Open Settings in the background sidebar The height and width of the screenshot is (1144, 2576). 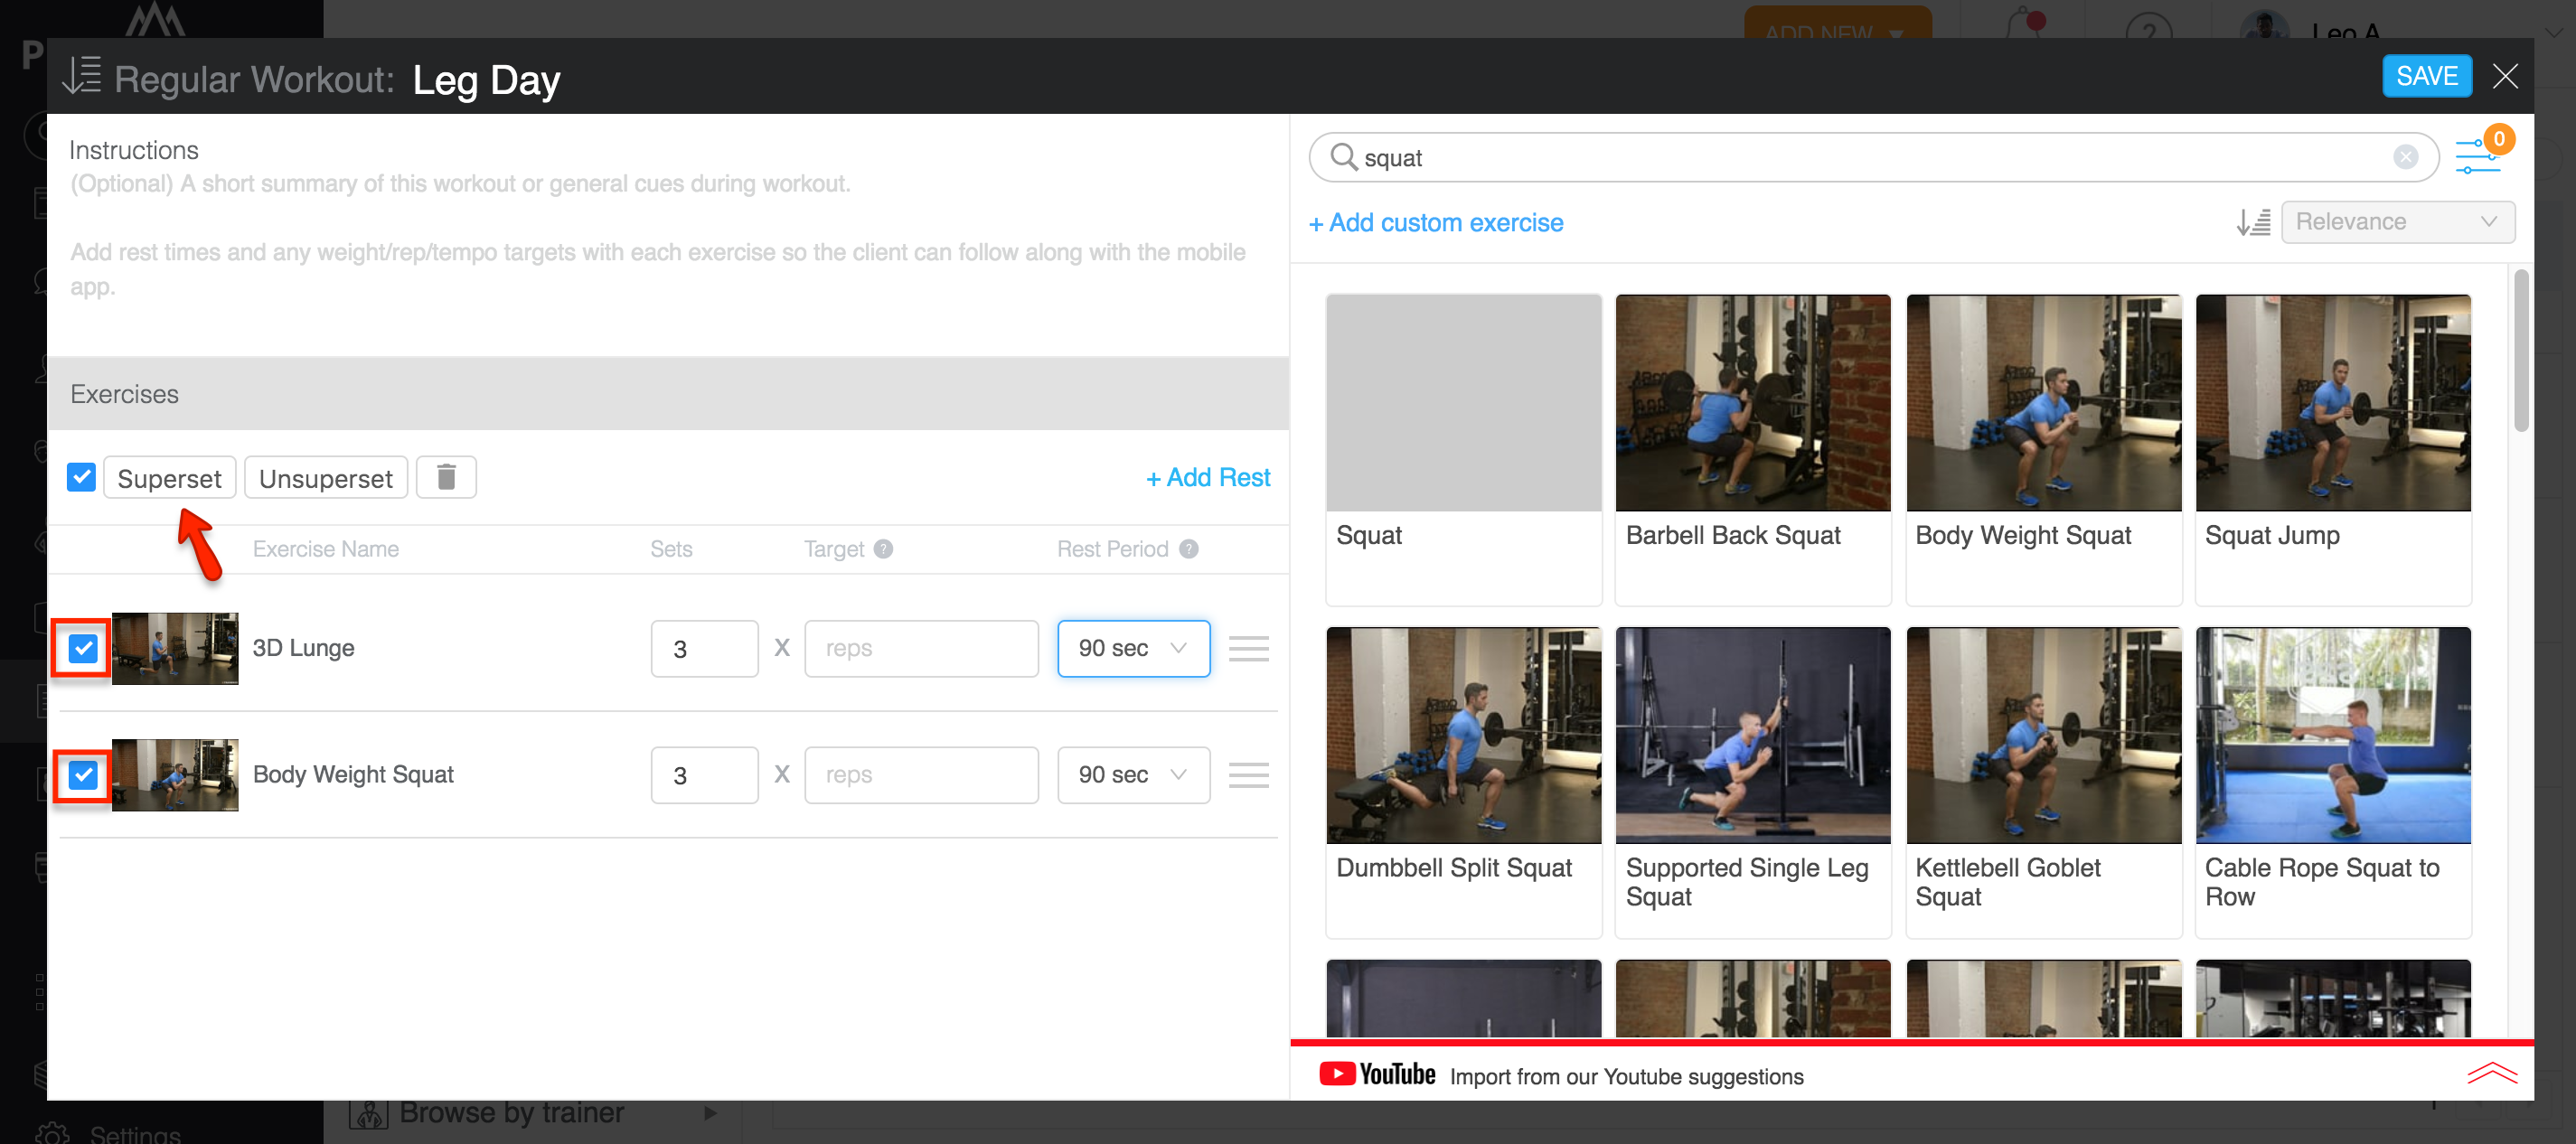pos(135,1132)
